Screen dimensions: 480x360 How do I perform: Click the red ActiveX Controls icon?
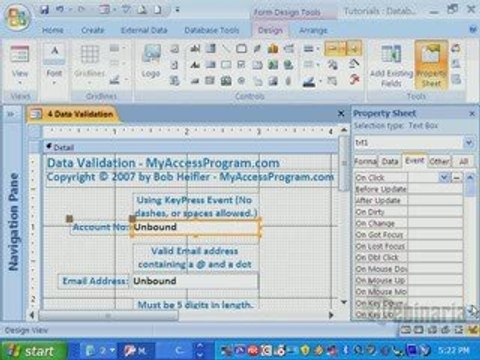click(355, 80)
